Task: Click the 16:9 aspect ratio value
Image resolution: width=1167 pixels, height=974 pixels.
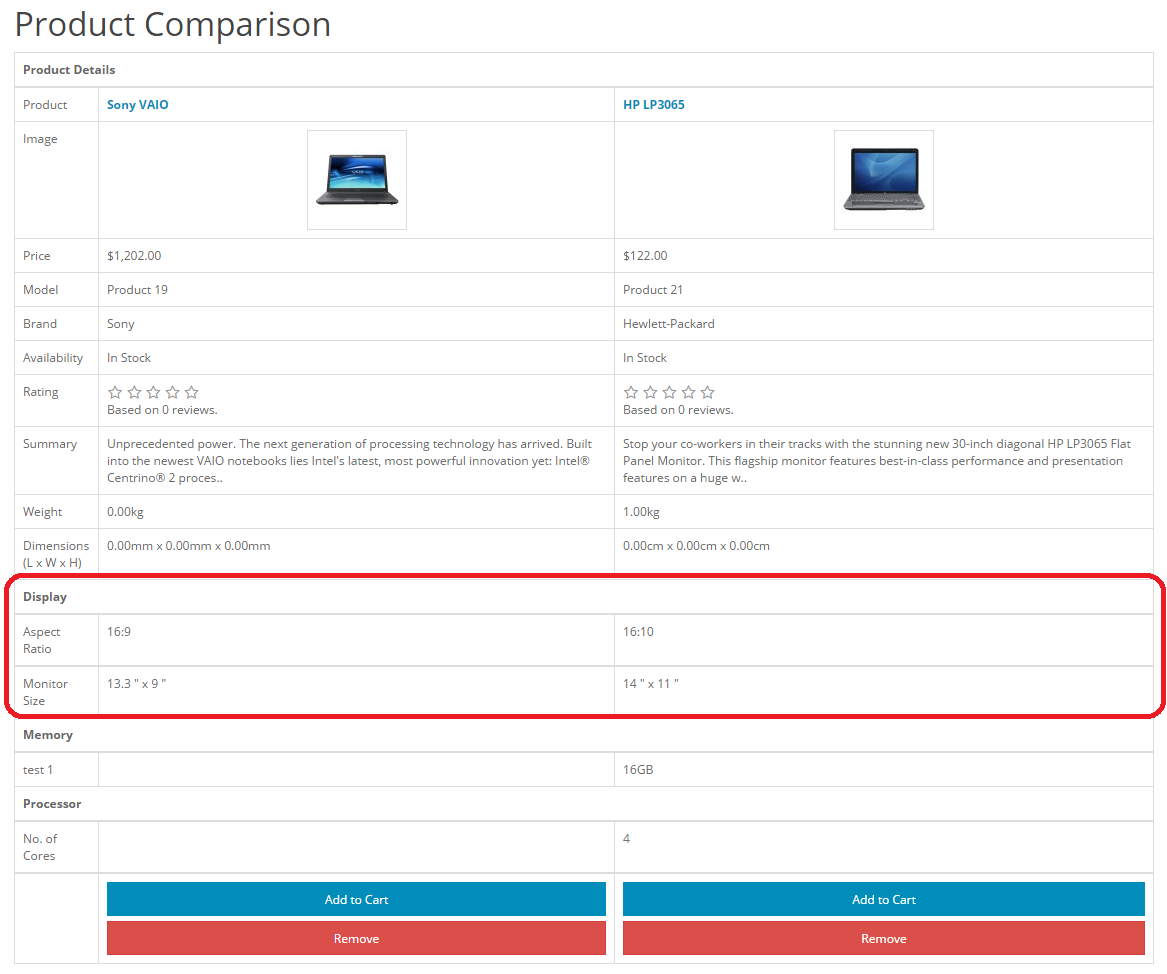Action: point(119,632)
